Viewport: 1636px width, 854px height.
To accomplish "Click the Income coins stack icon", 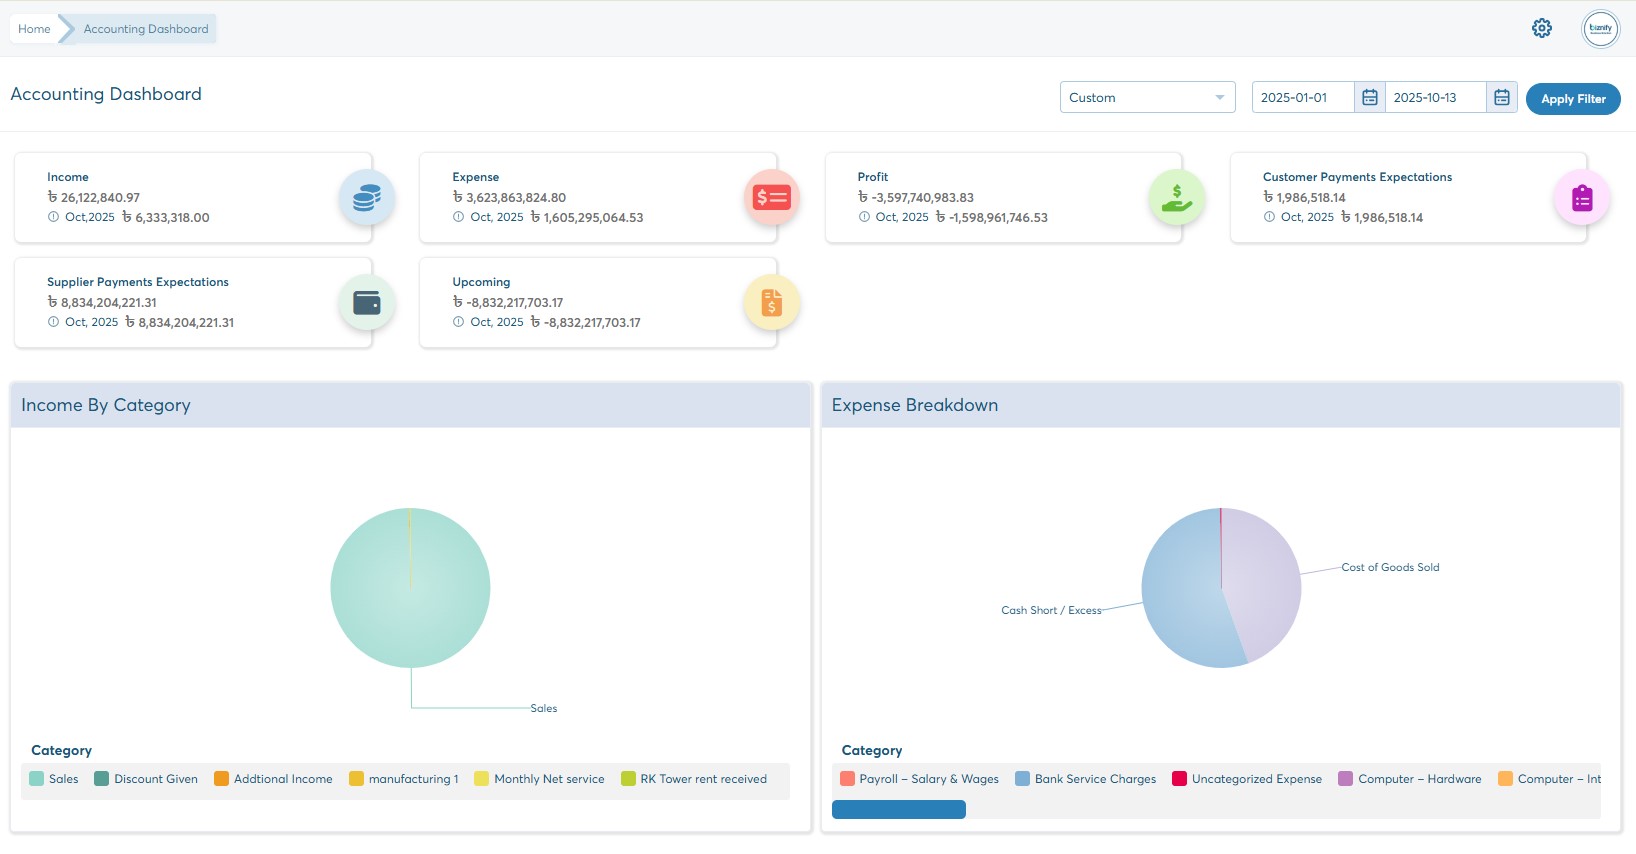I will click(x=366, y=198).
